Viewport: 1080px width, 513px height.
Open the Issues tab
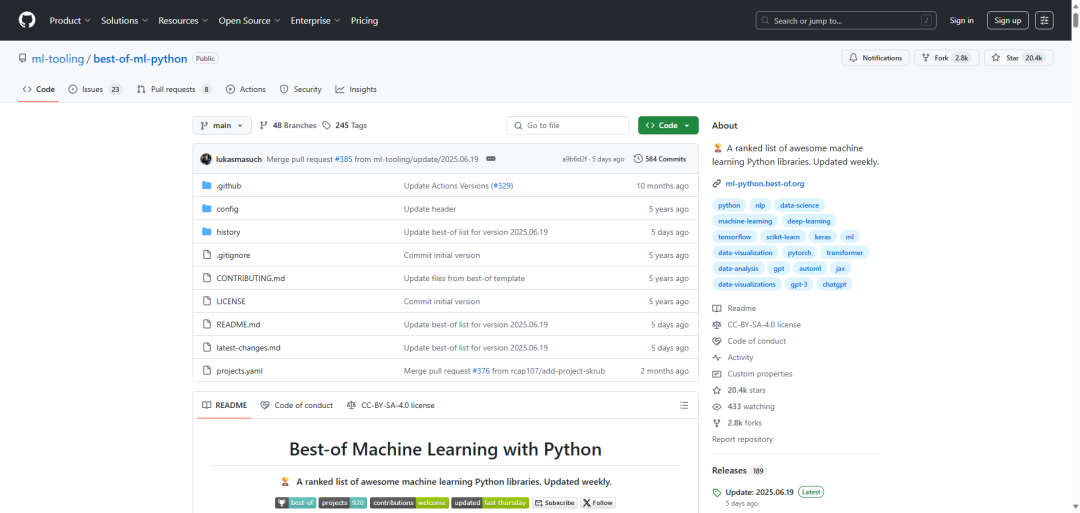[x=95, y=89]
